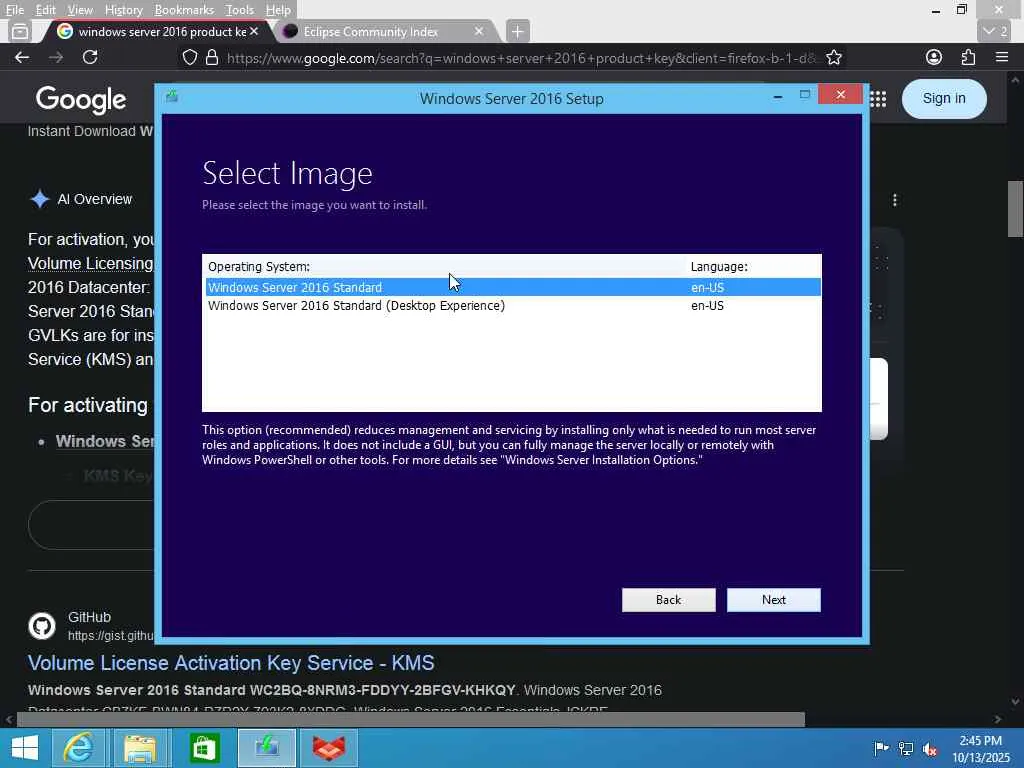
Task: Launch Internet Explorer from the taskbar
Action: [x=78, y=748]
